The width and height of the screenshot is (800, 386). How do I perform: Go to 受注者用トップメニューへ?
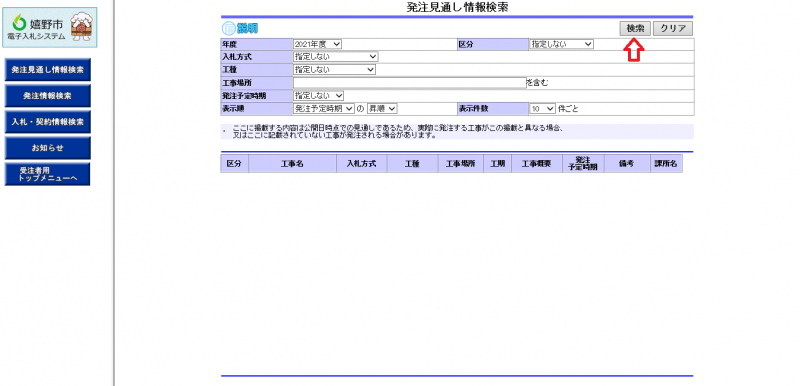[x=47, y=174]
